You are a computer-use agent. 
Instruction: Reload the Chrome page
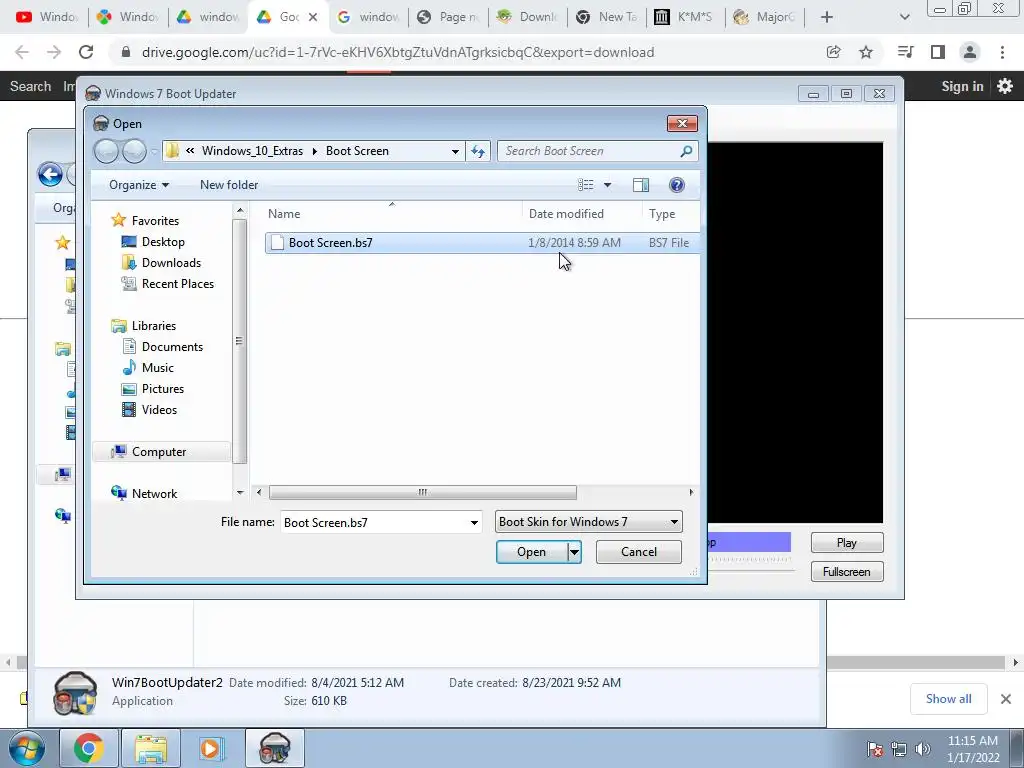(86, 52)
